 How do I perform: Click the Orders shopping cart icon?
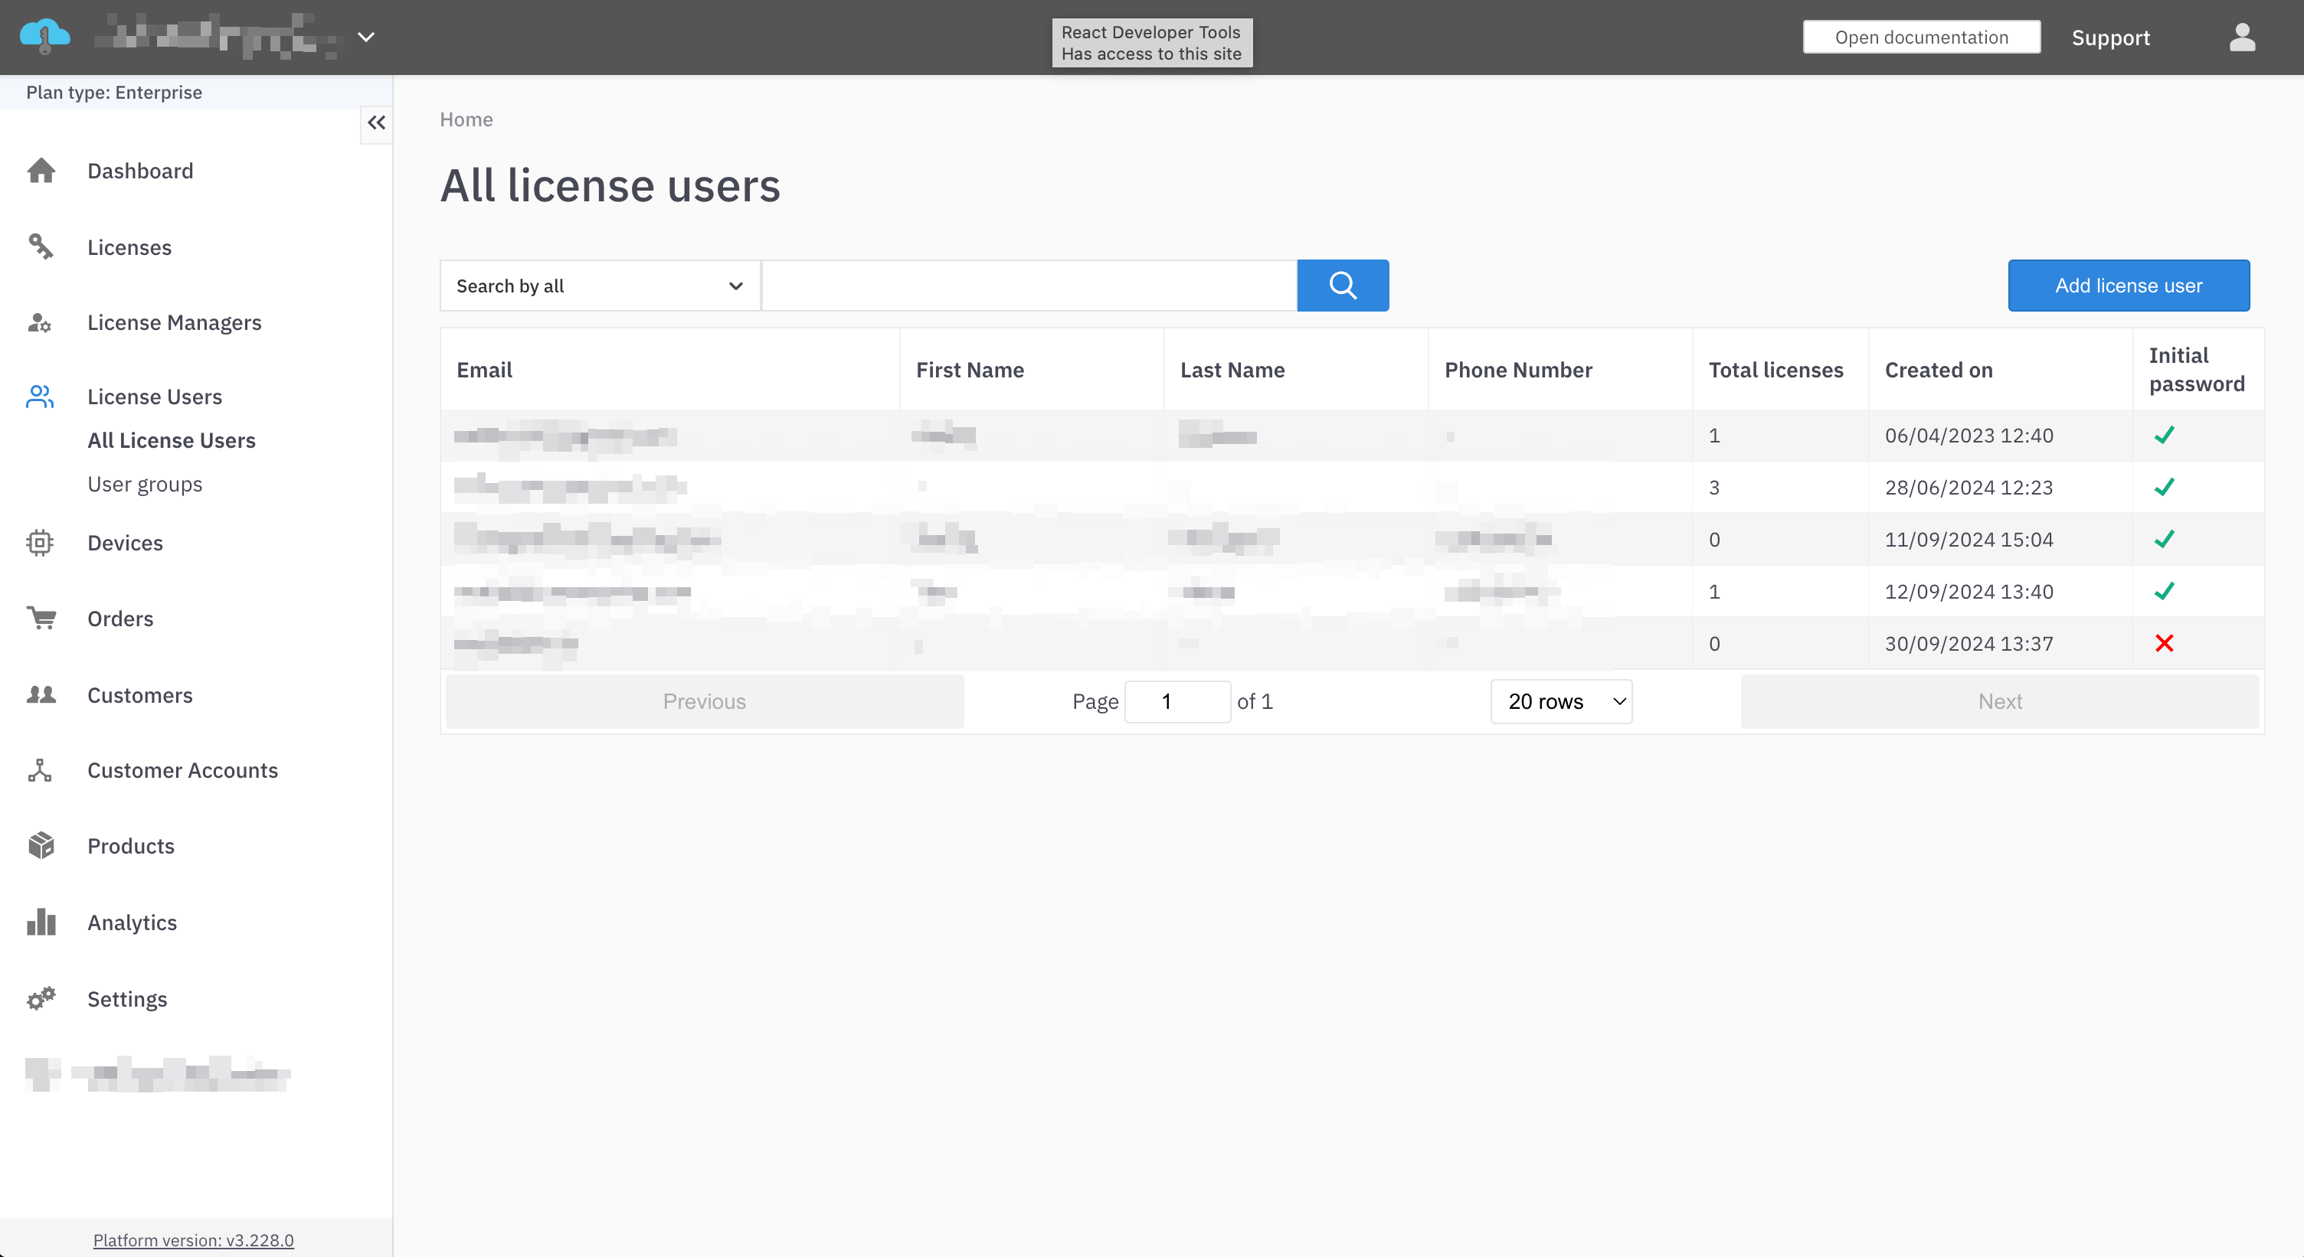[41, 619]
